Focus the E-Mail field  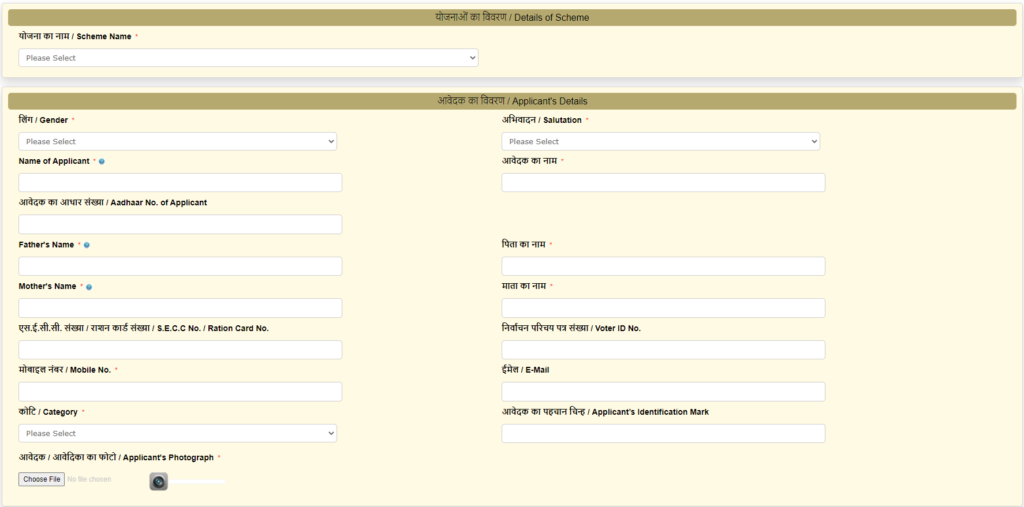click(x=664, y=391)
